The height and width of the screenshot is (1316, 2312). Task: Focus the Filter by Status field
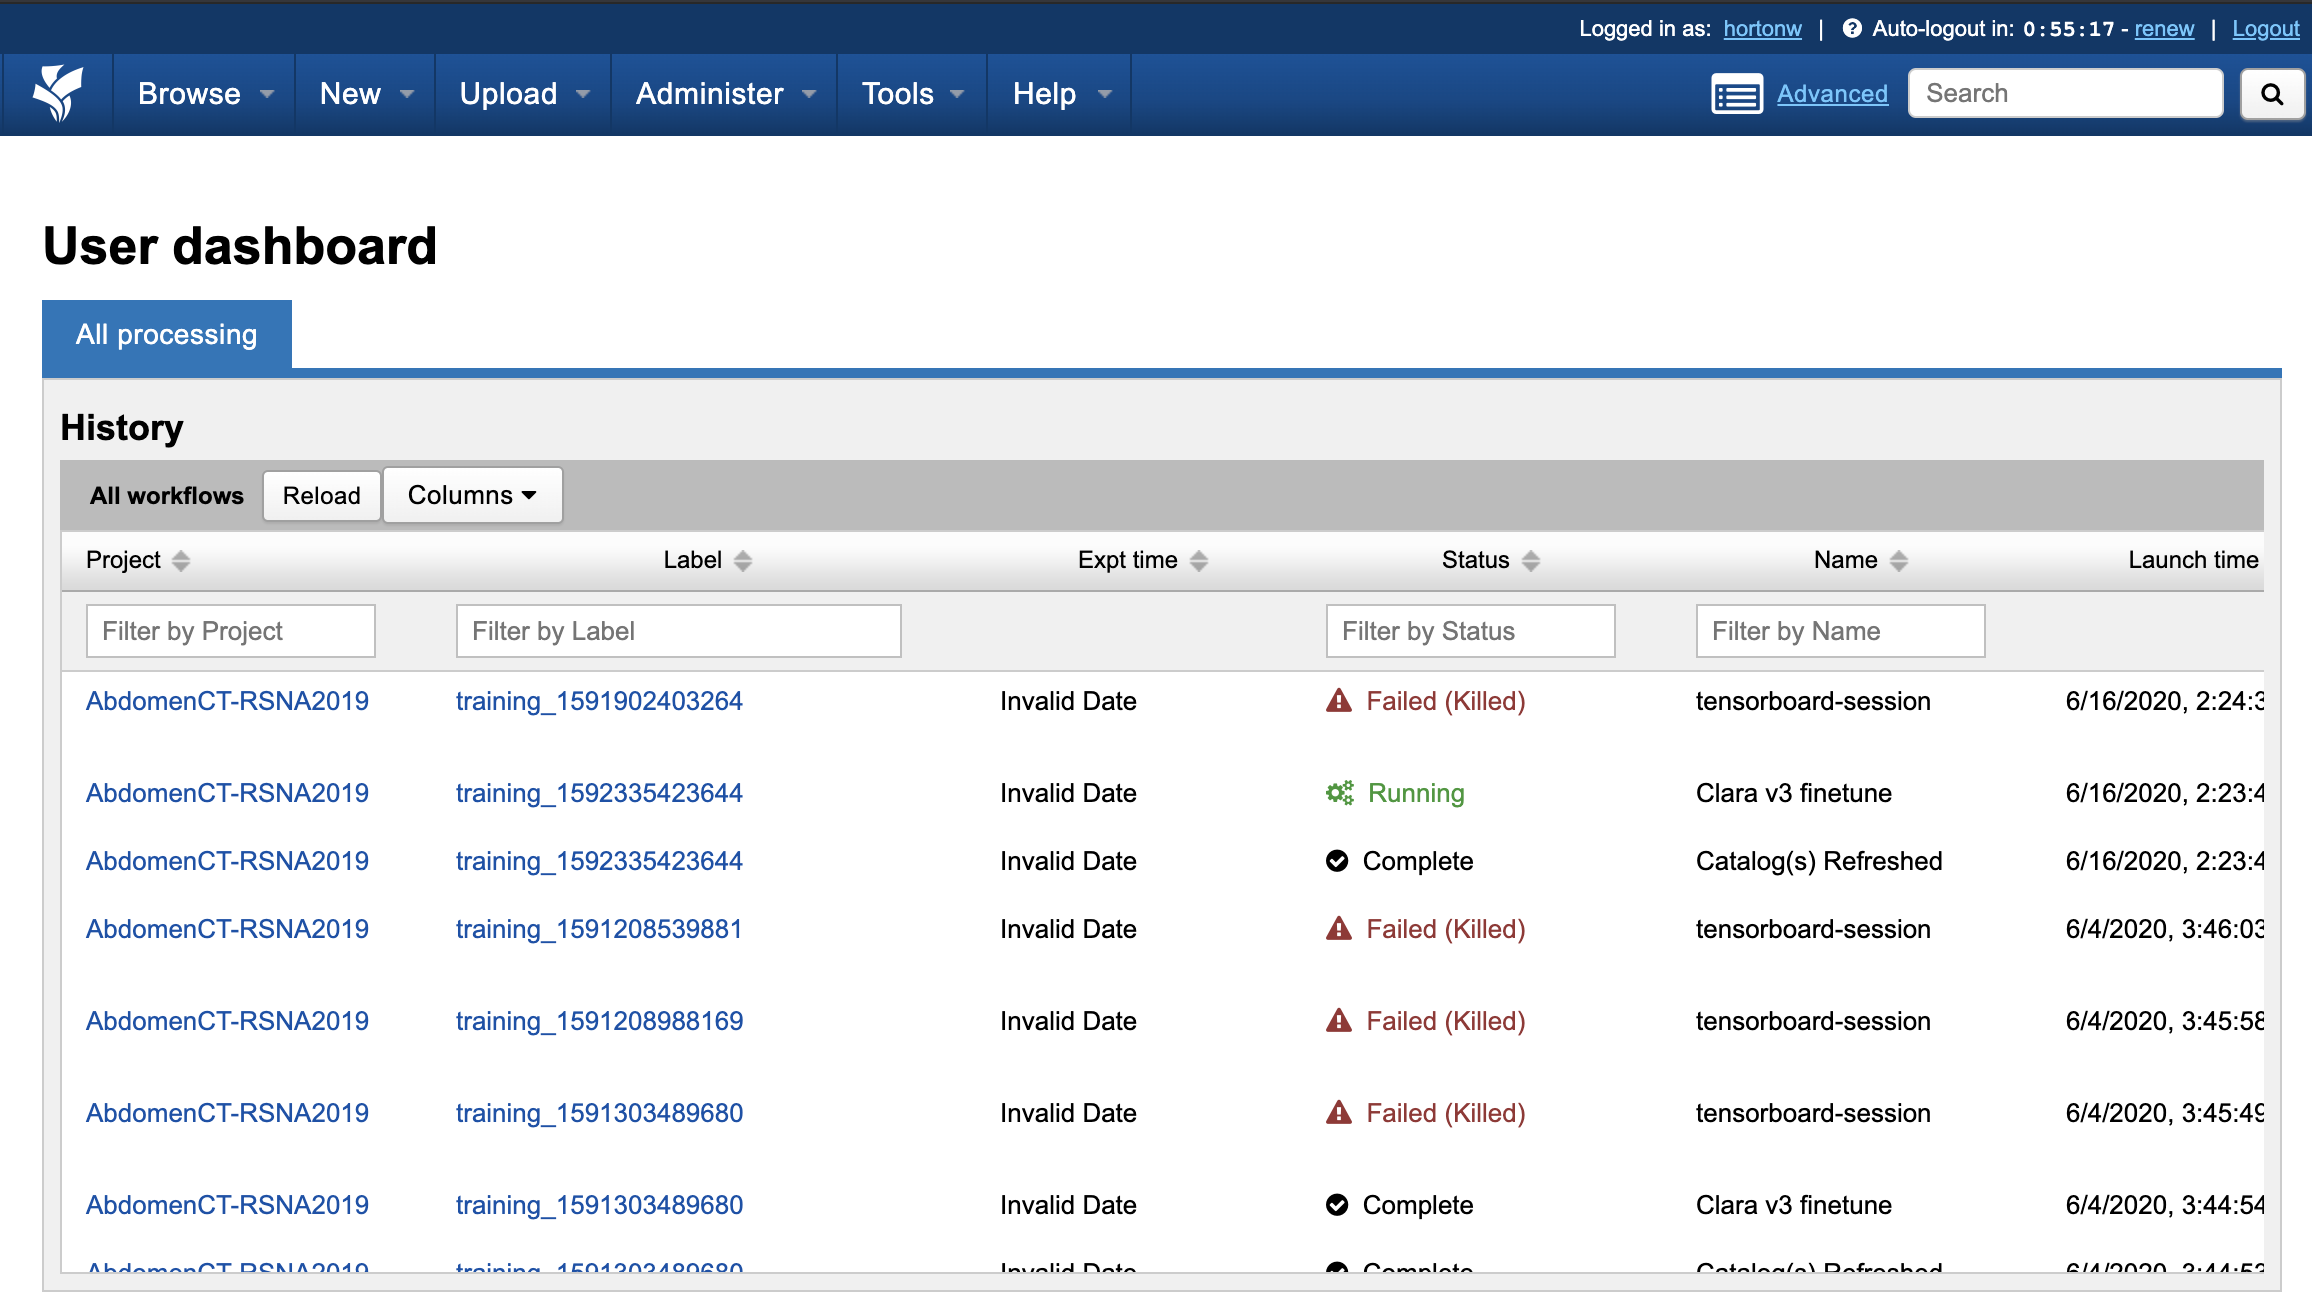1470,631
